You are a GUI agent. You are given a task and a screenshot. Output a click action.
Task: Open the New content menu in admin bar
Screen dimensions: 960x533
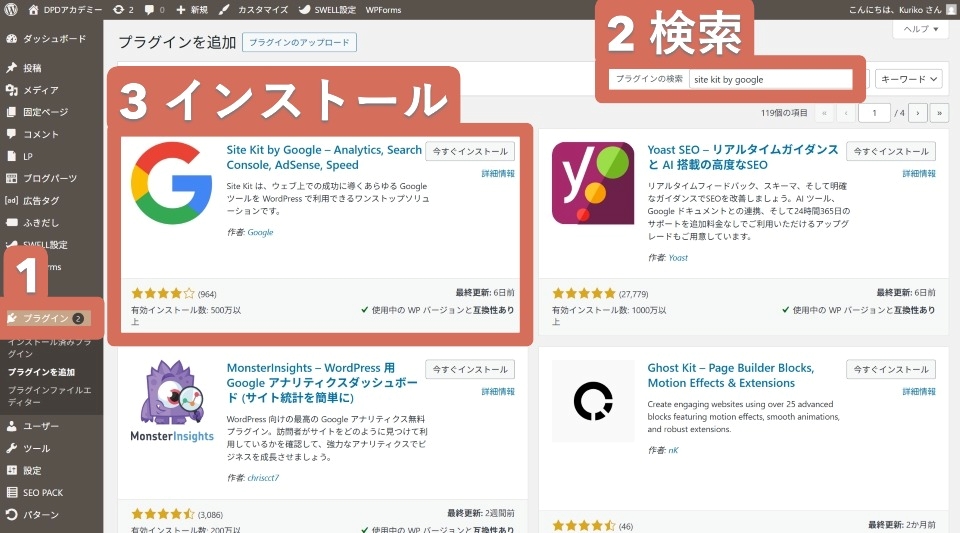tap(193, 9)
